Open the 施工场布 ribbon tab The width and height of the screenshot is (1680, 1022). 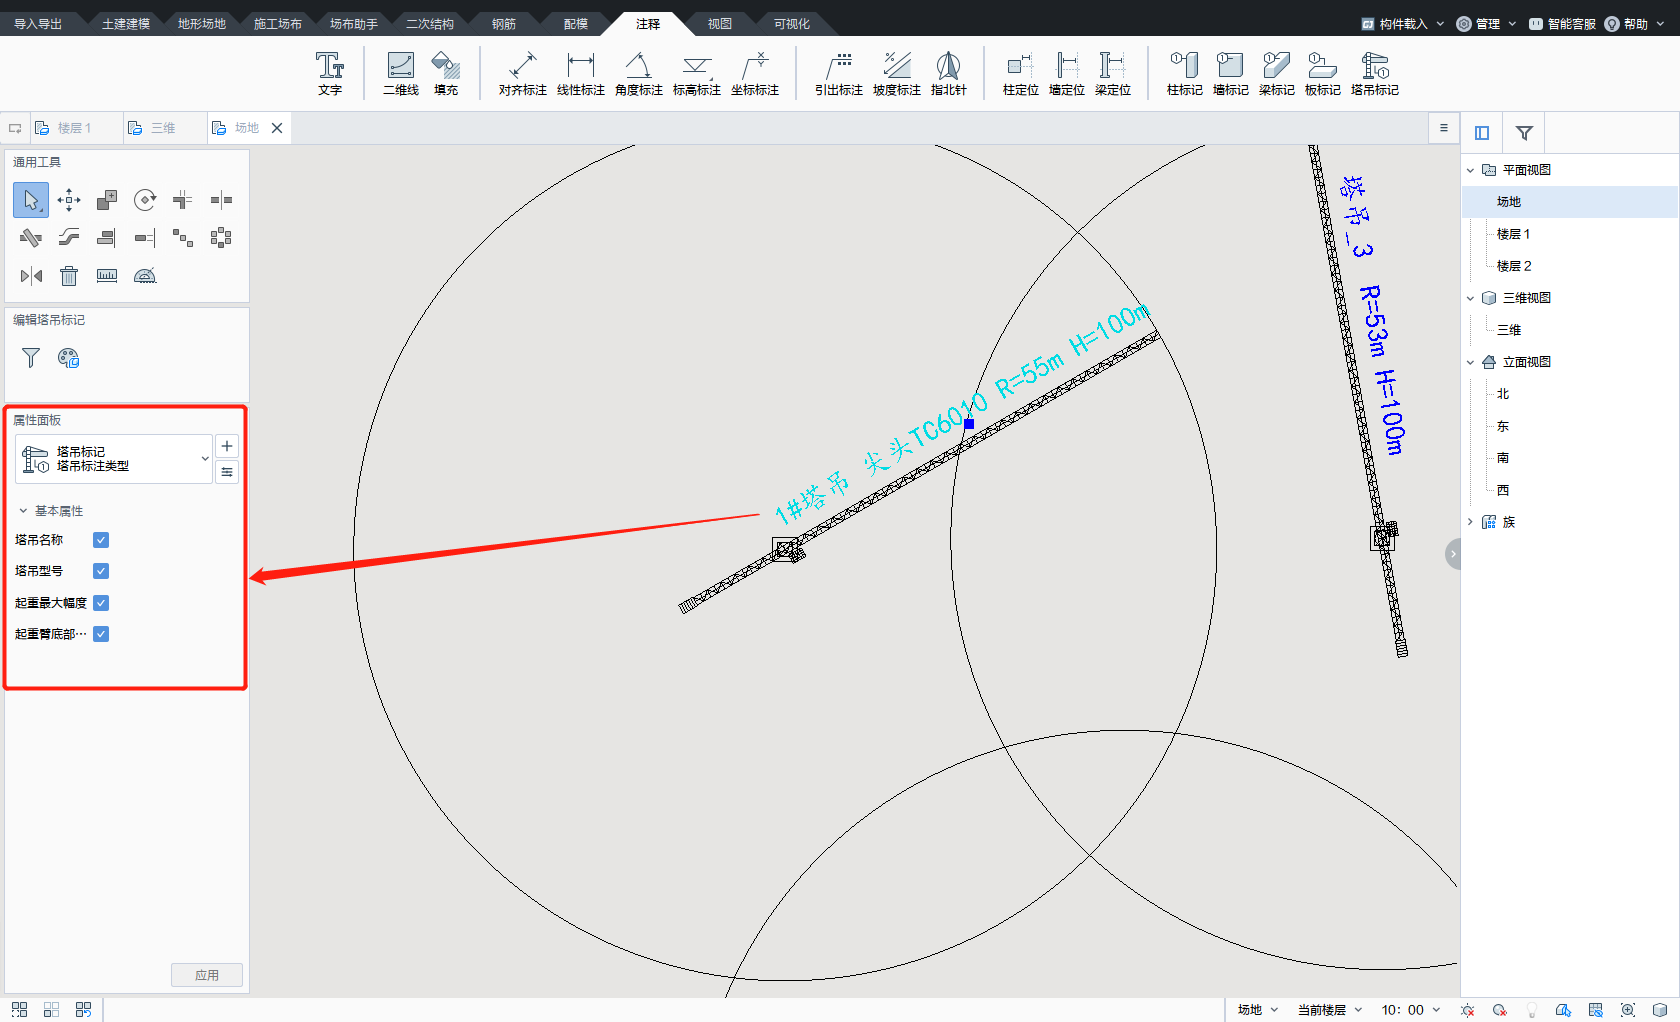point(278,24)
